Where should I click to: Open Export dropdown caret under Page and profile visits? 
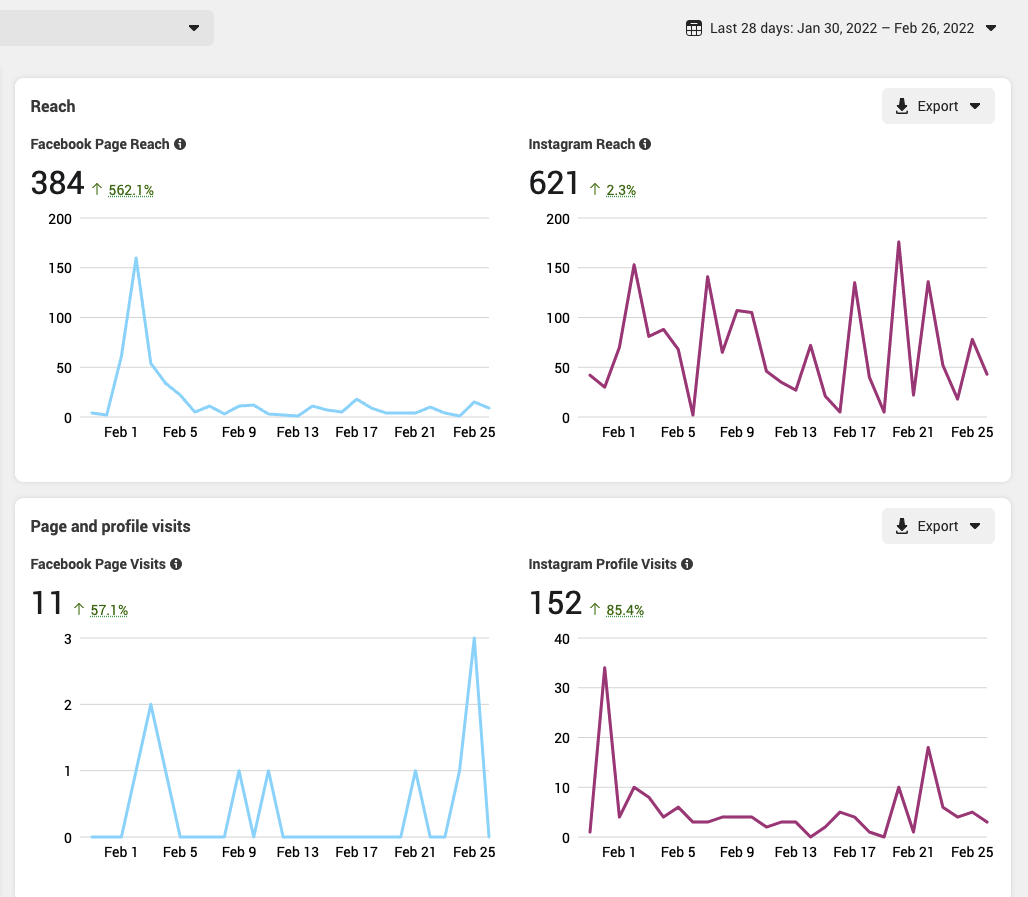pyautogui.click(x=973, y=526)
